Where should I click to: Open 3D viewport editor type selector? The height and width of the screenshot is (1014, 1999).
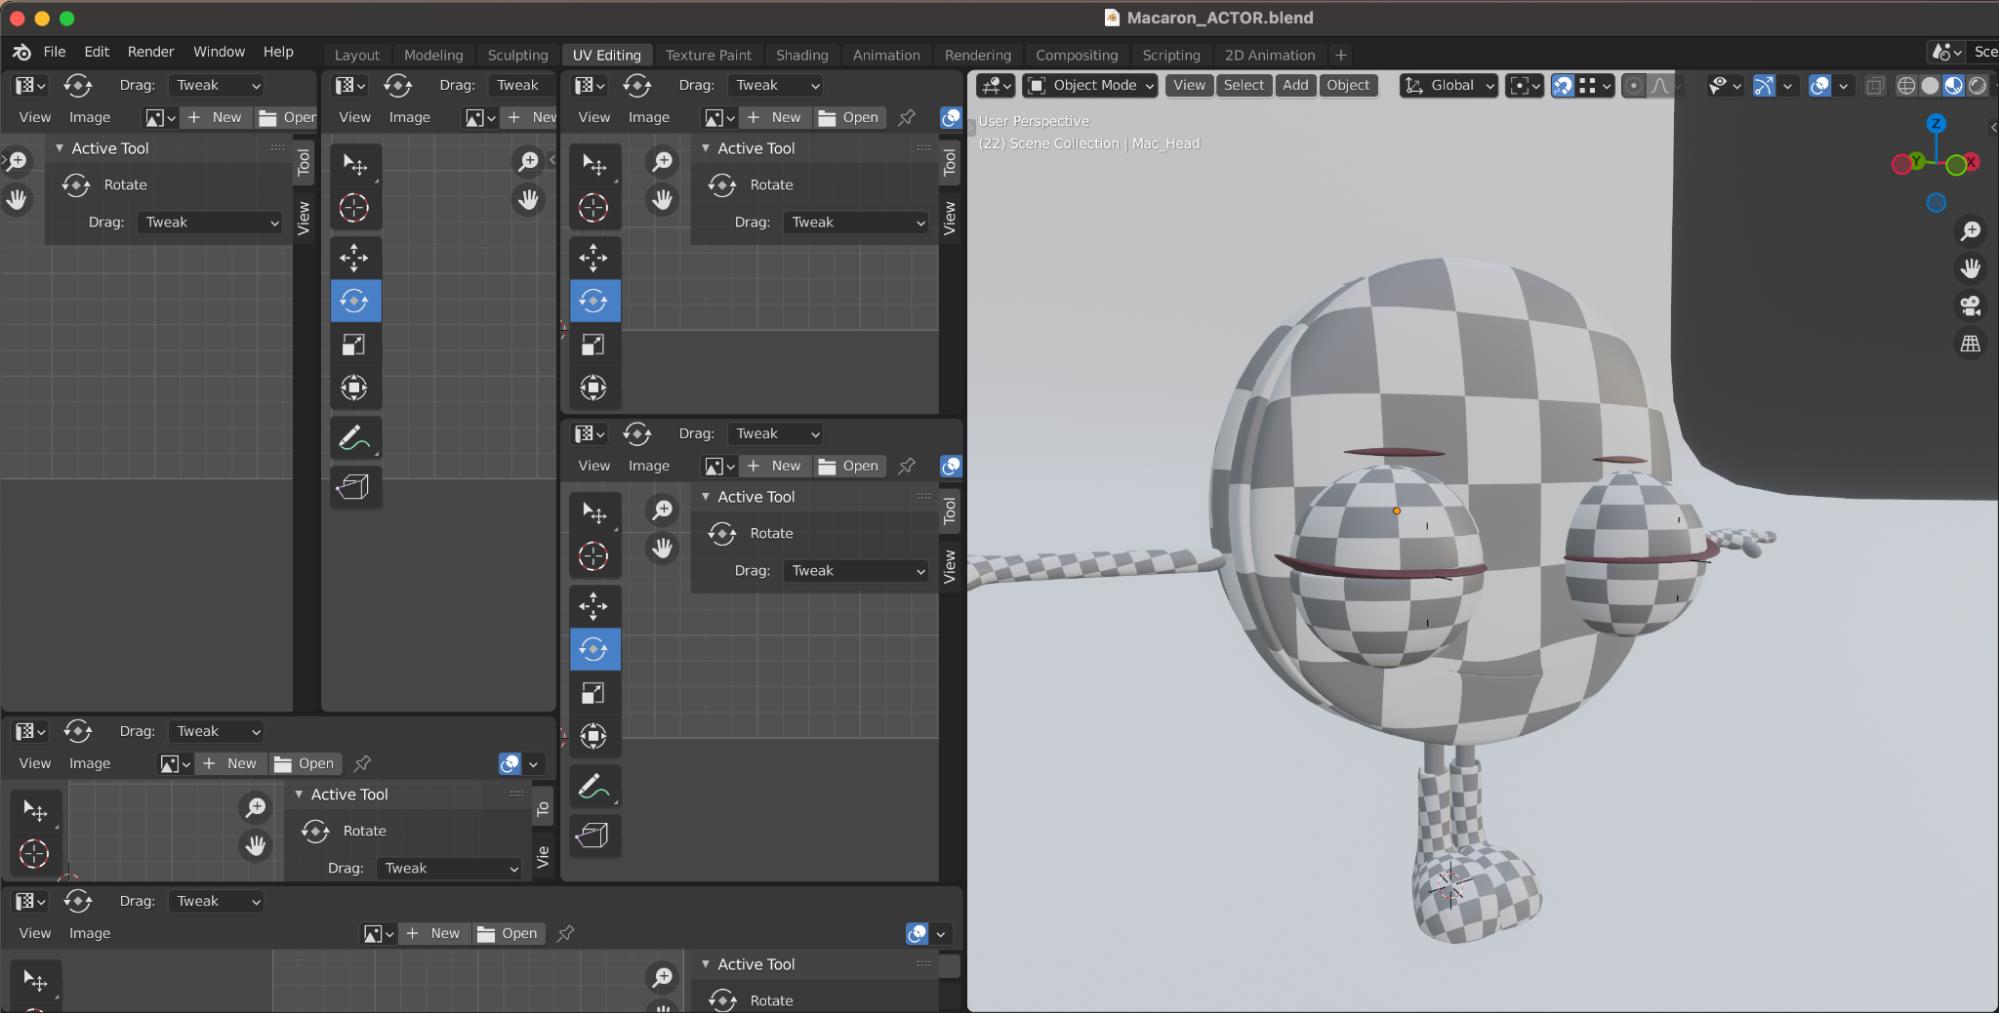point(995,86)
